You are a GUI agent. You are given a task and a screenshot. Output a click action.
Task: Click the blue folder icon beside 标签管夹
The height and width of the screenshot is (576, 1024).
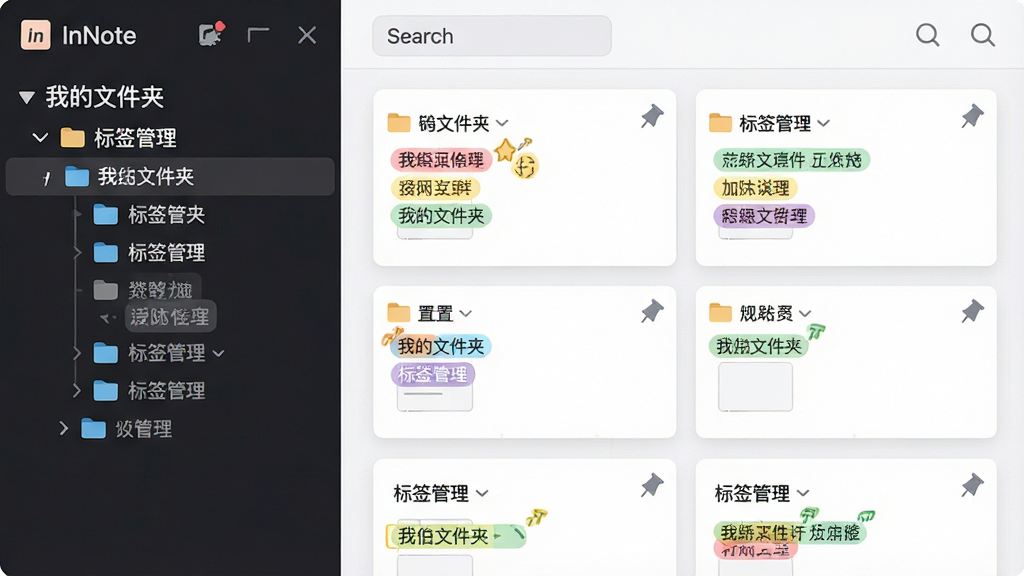105,214
